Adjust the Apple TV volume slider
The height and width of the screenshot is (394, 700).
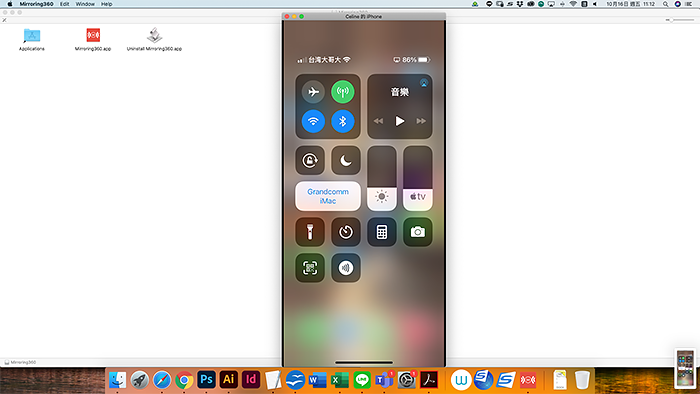point(418,178)
